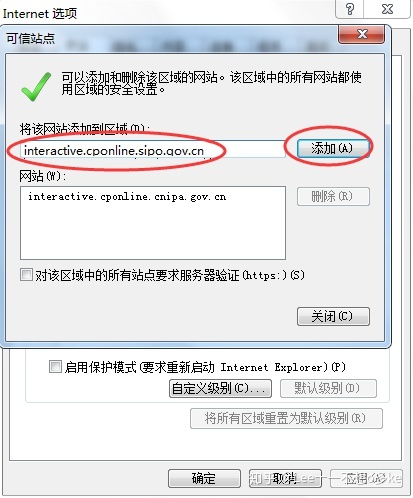413x498 pixels.
Task: Click 将所有区域重置为默认级别(R) button
Action: click(x=286, y=418)
